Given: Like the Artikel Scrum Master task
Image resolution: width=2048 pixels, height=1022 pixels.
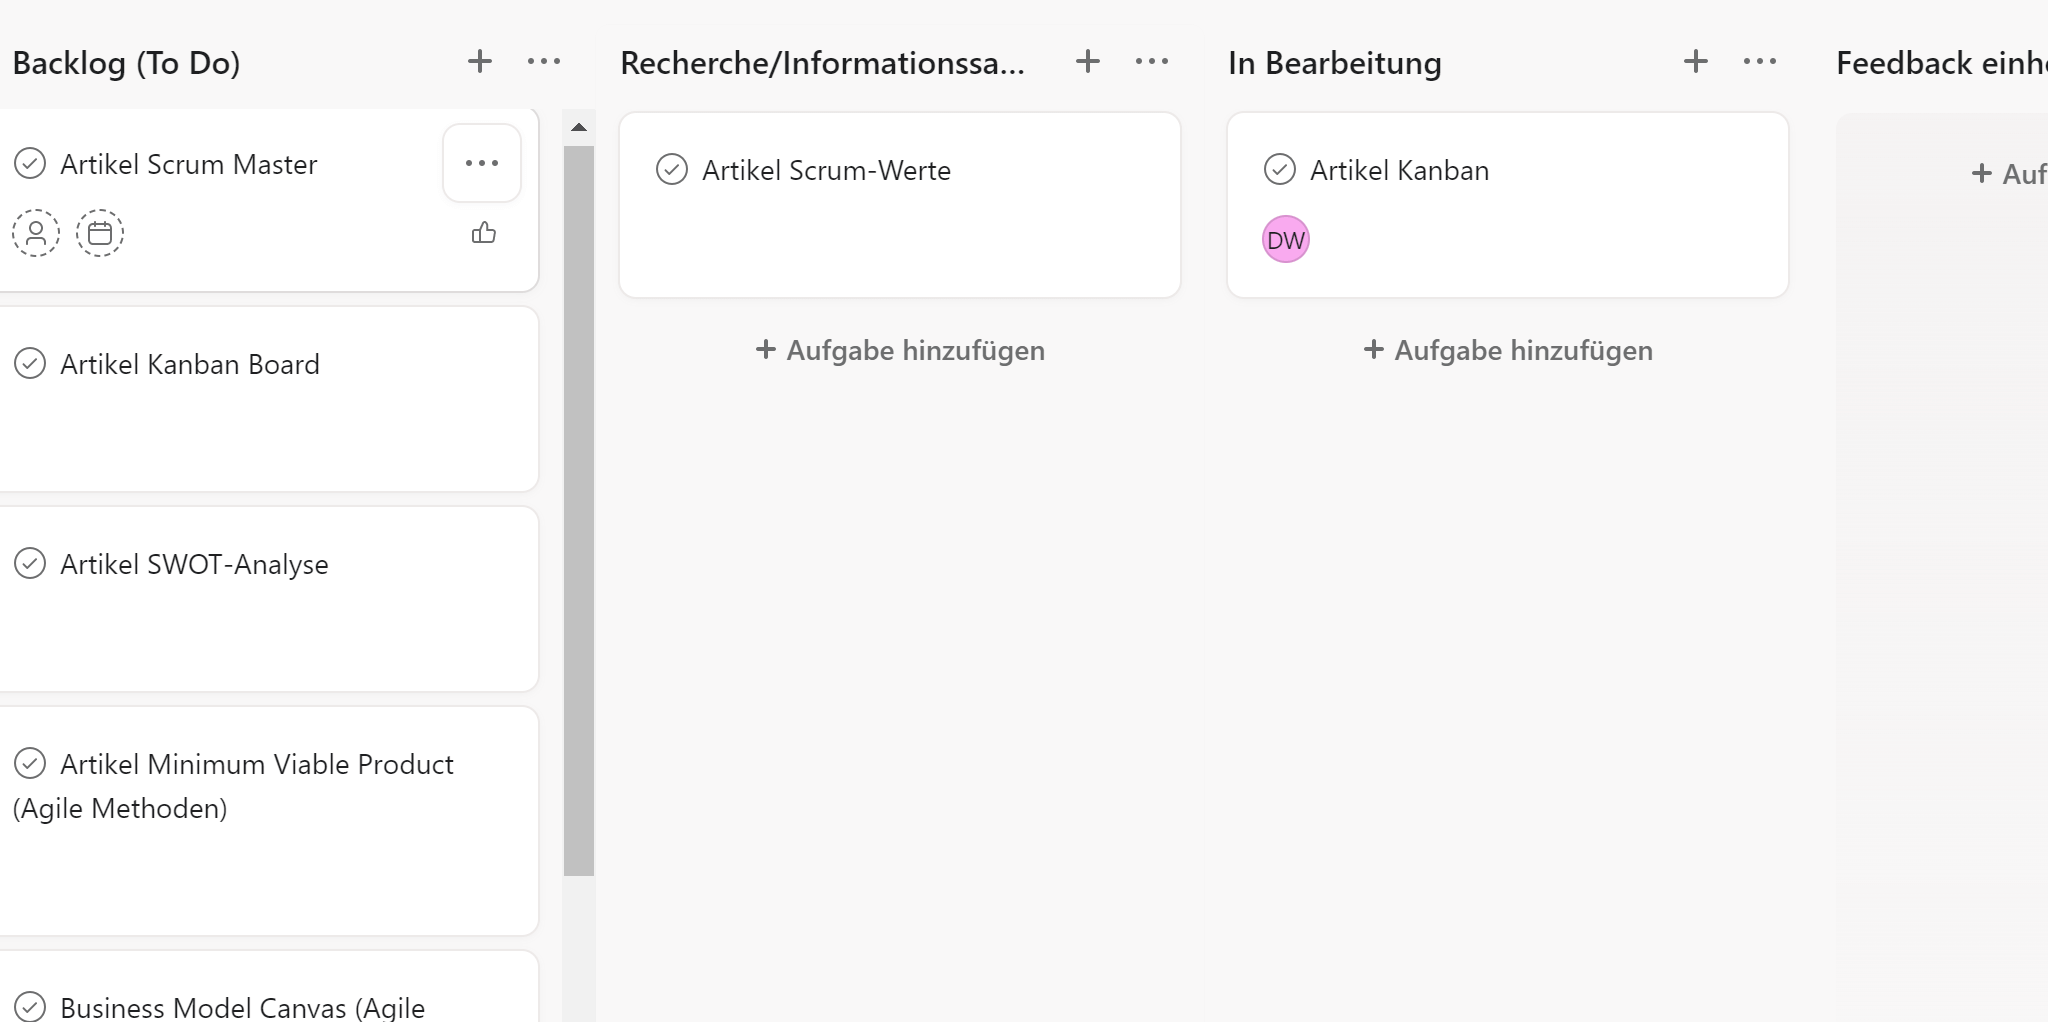Looking at the screenshot, I should (x=484, y=233).
